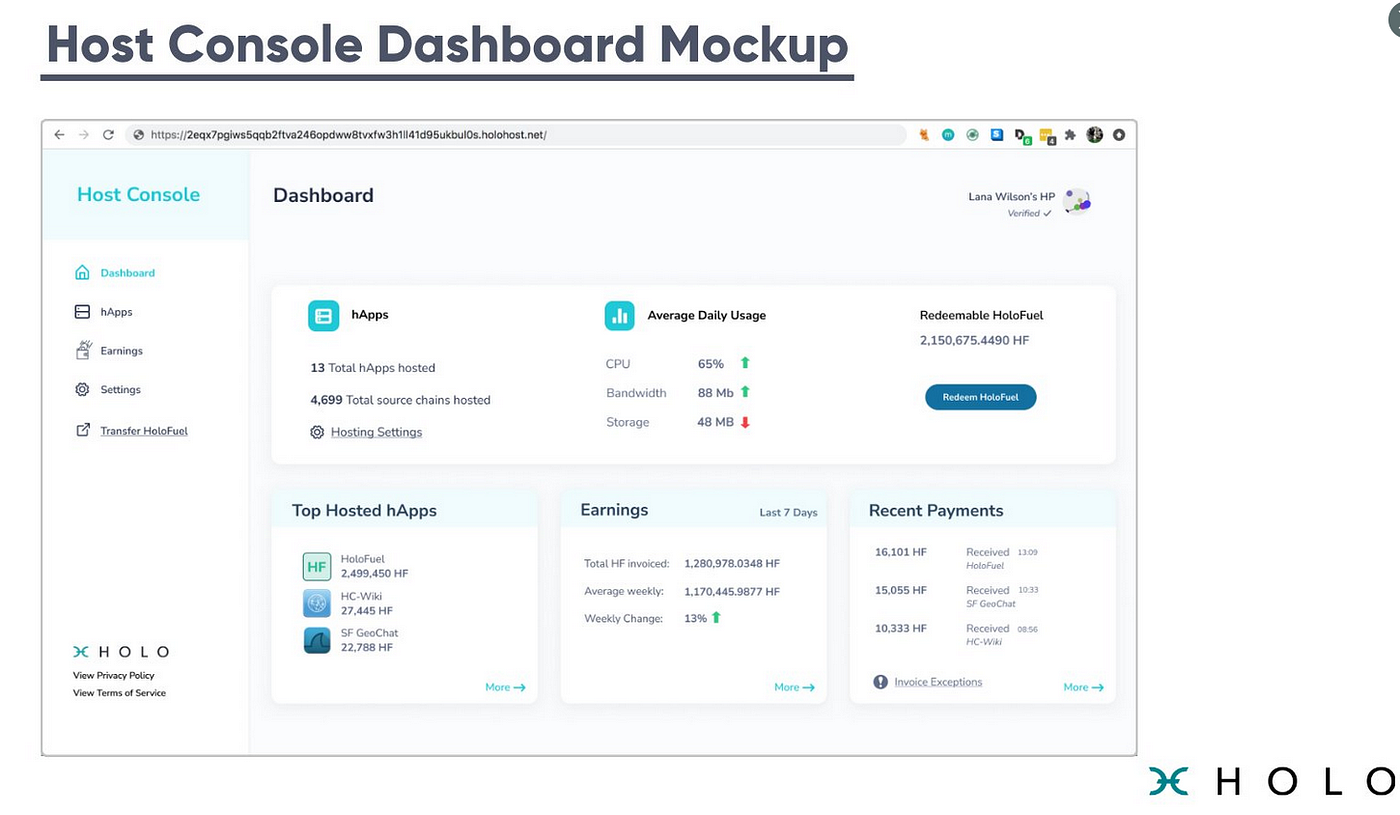Click the 13 Total hApps hosted text

[x=373, y=368]
